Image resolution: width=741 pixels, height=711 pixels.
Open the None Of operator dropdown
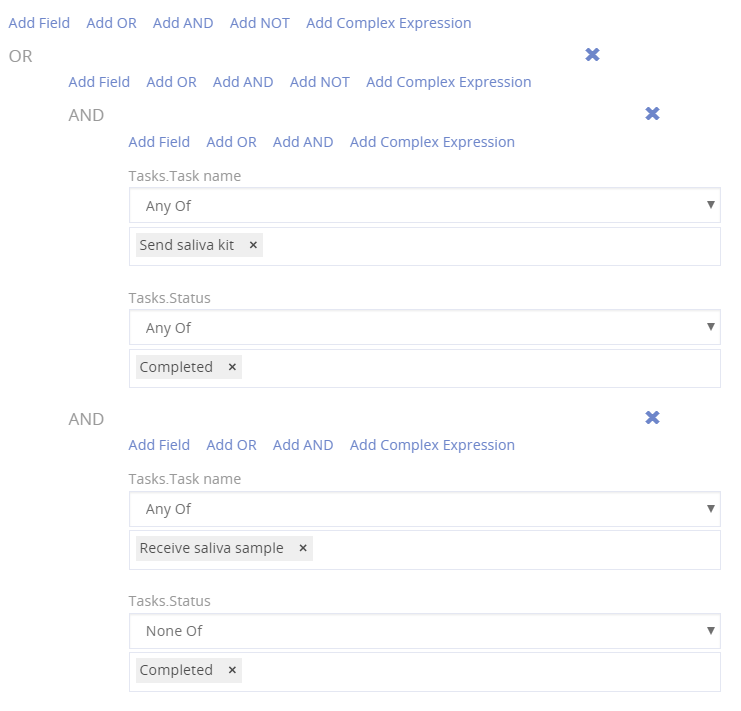click(424, 631)
